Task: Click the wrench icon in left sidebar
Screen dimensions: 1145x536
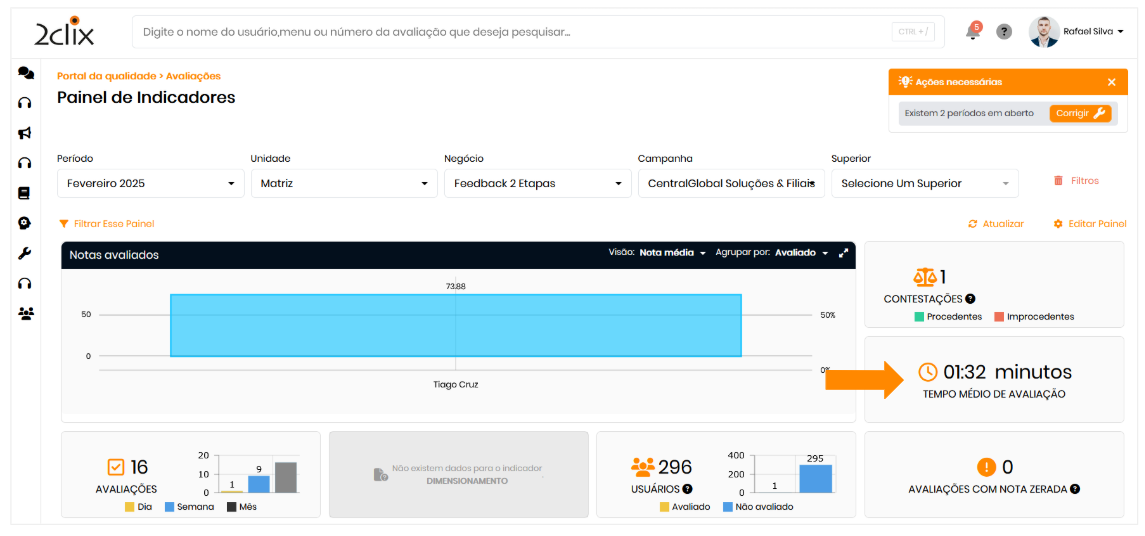Action: pyautogui.click(x=25, y=253)
